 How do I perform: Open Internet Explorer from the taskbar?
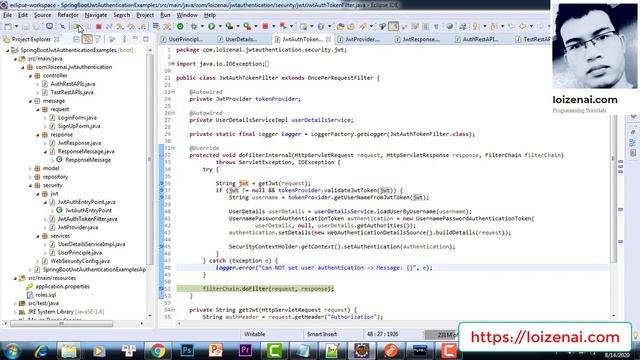[41, 350]
